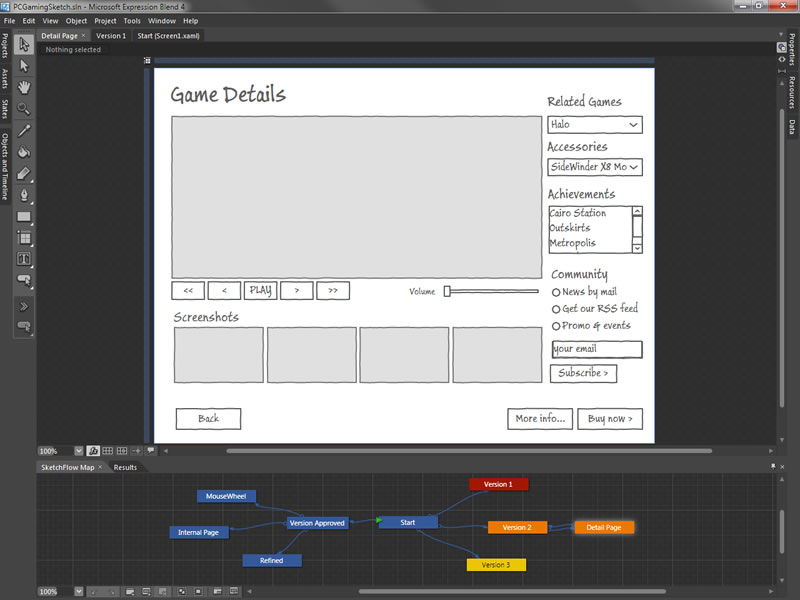Select the Direct Selection tool
This screenshot has width=800, height=600.
(x=24, y=66)
